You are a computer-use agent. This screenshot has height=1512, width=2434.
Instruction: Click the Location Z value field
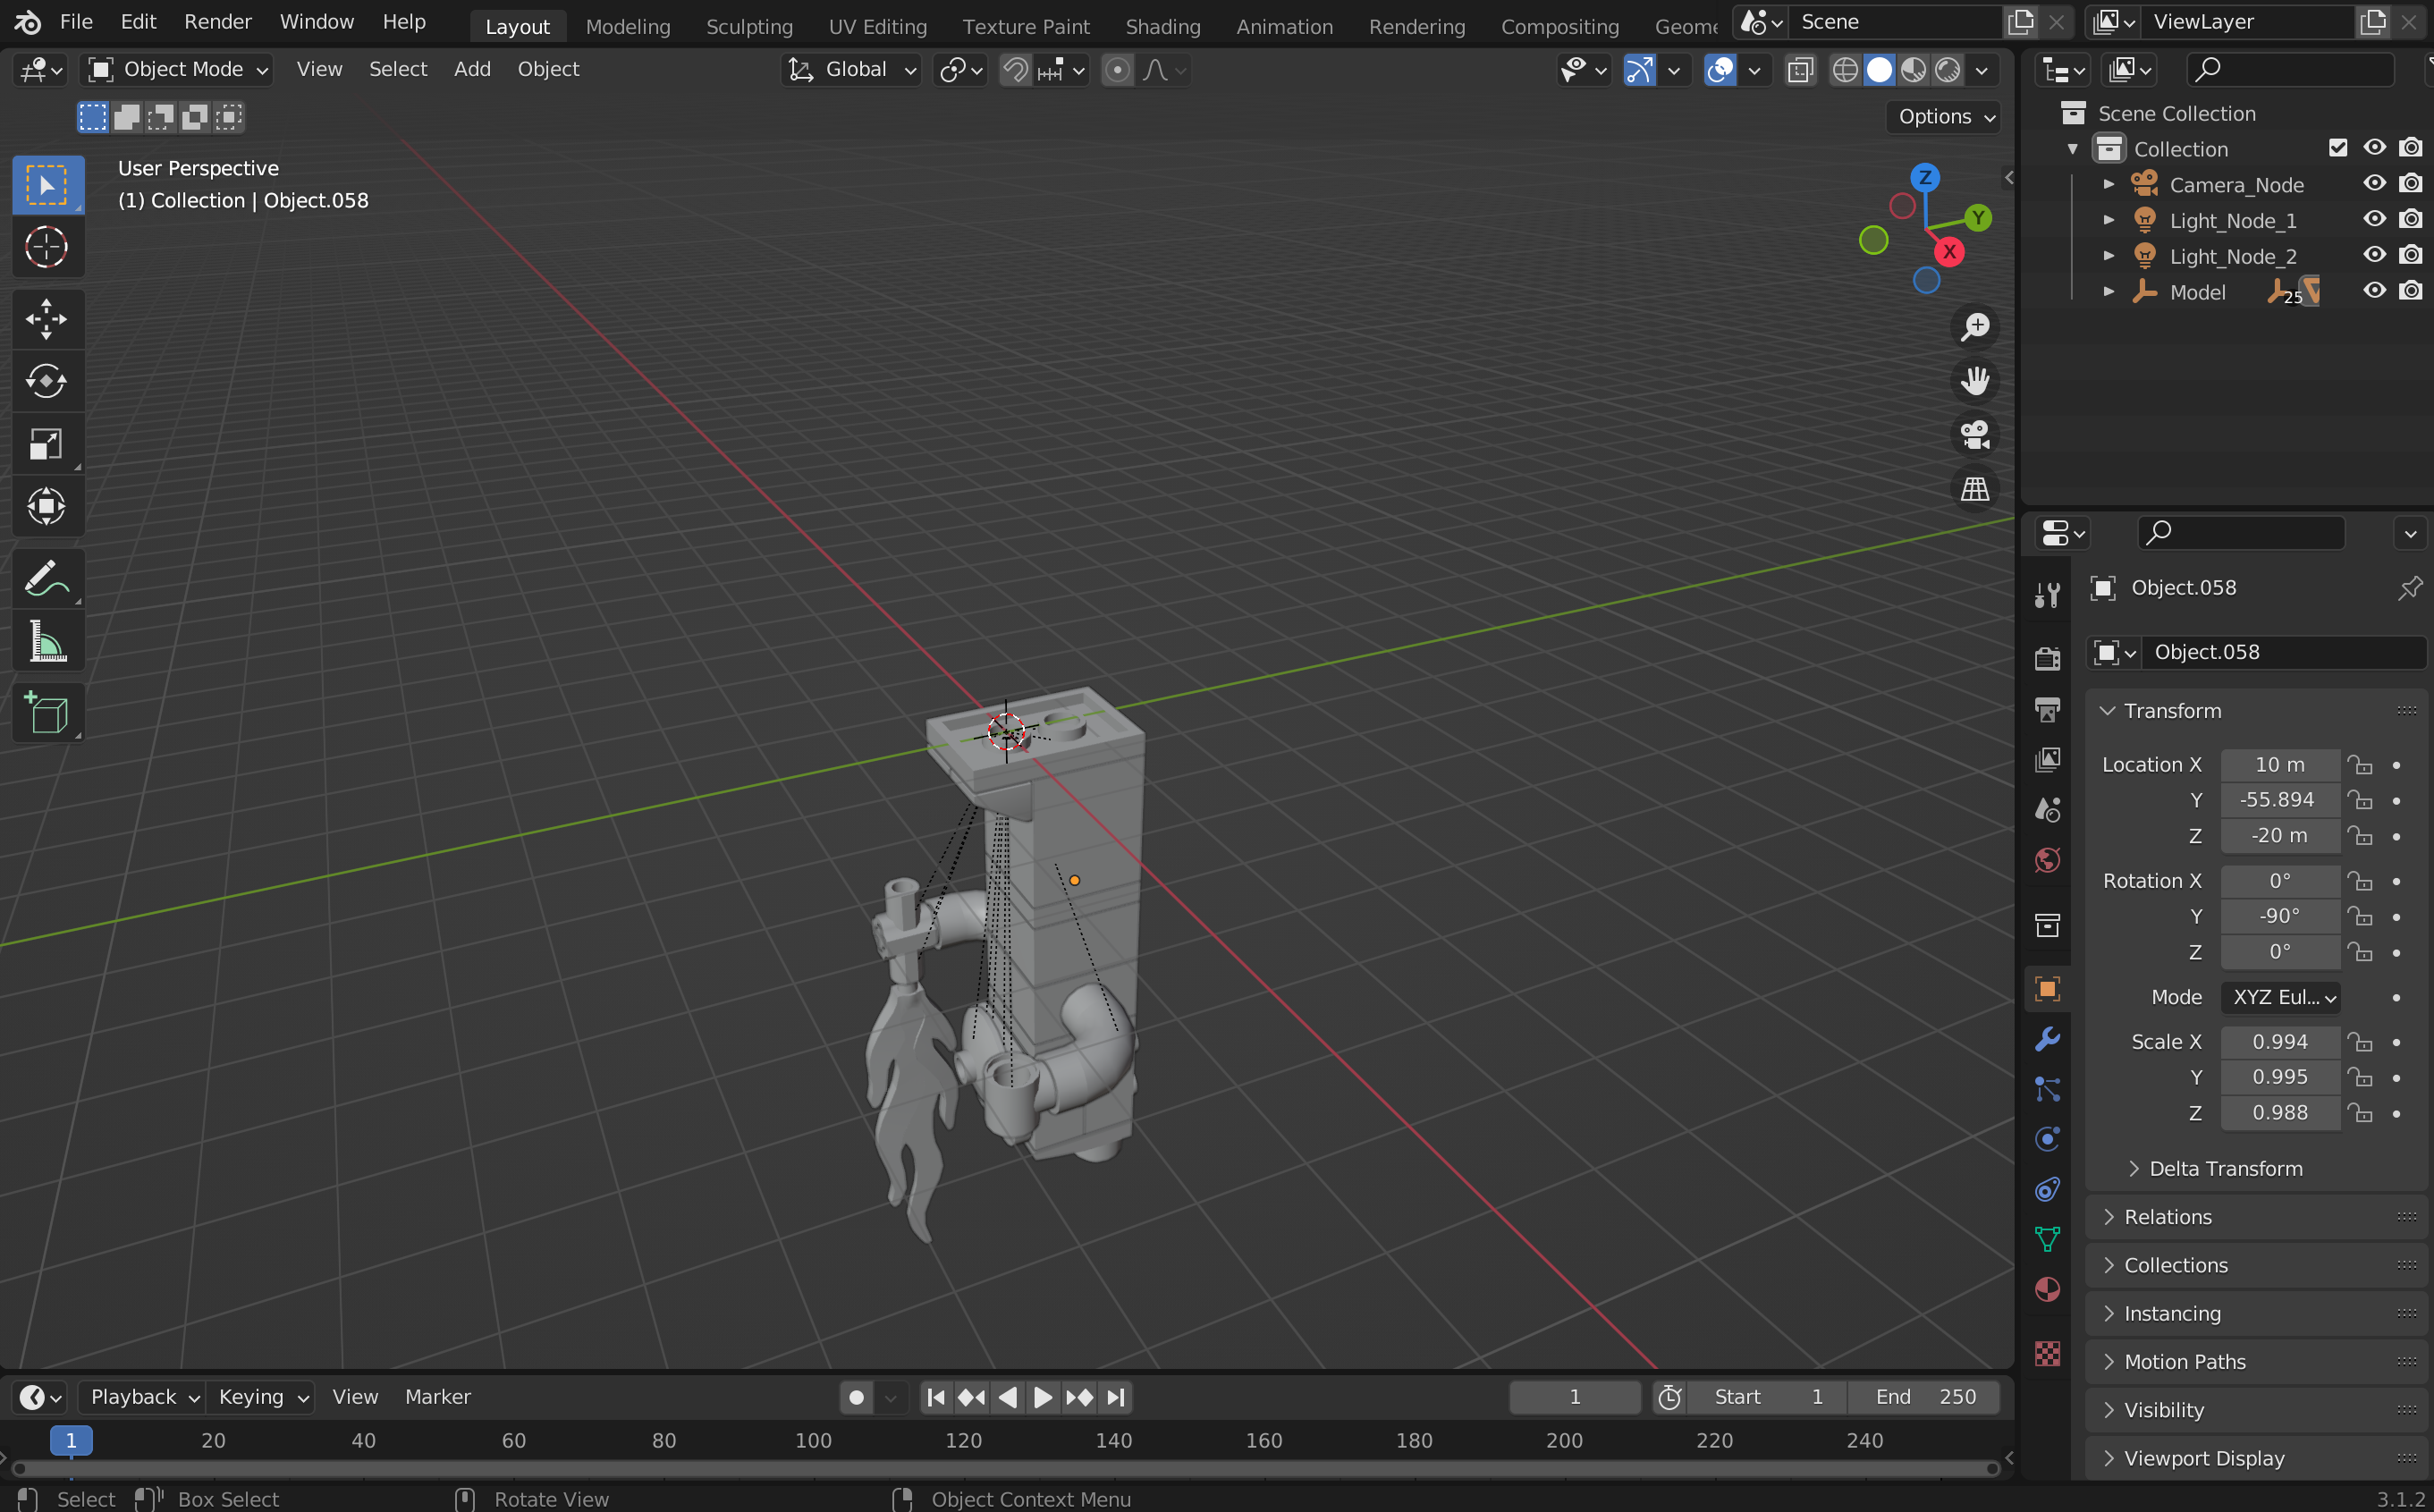tap(2280, 836)
